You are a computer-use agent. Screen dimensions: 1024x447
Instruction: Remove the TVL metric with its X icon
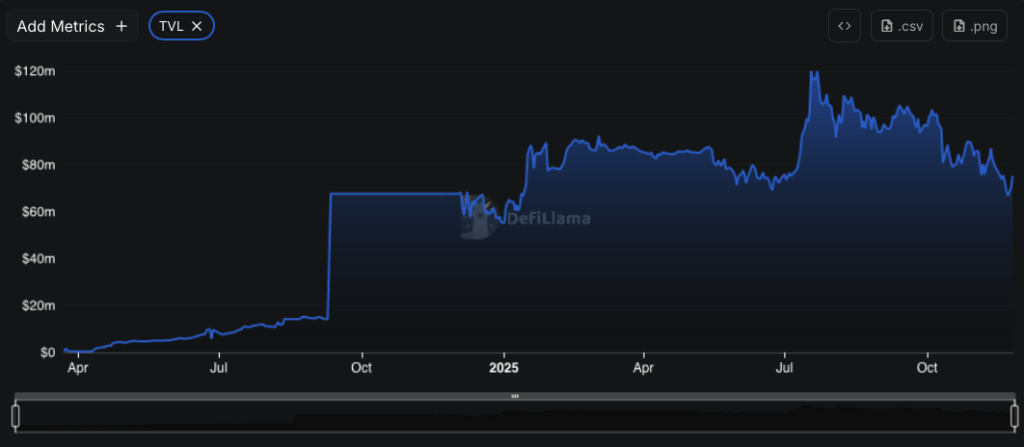point(197,26)
